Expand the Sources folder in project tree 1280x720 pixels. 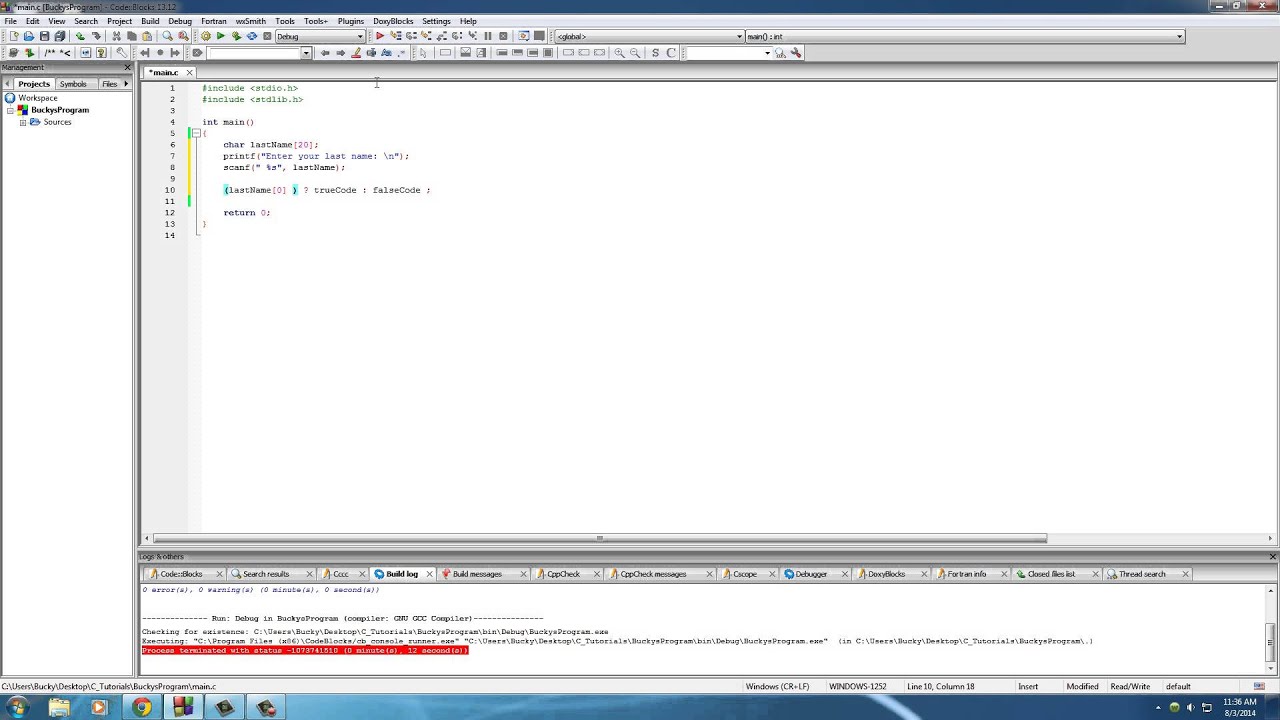point(23,122)
